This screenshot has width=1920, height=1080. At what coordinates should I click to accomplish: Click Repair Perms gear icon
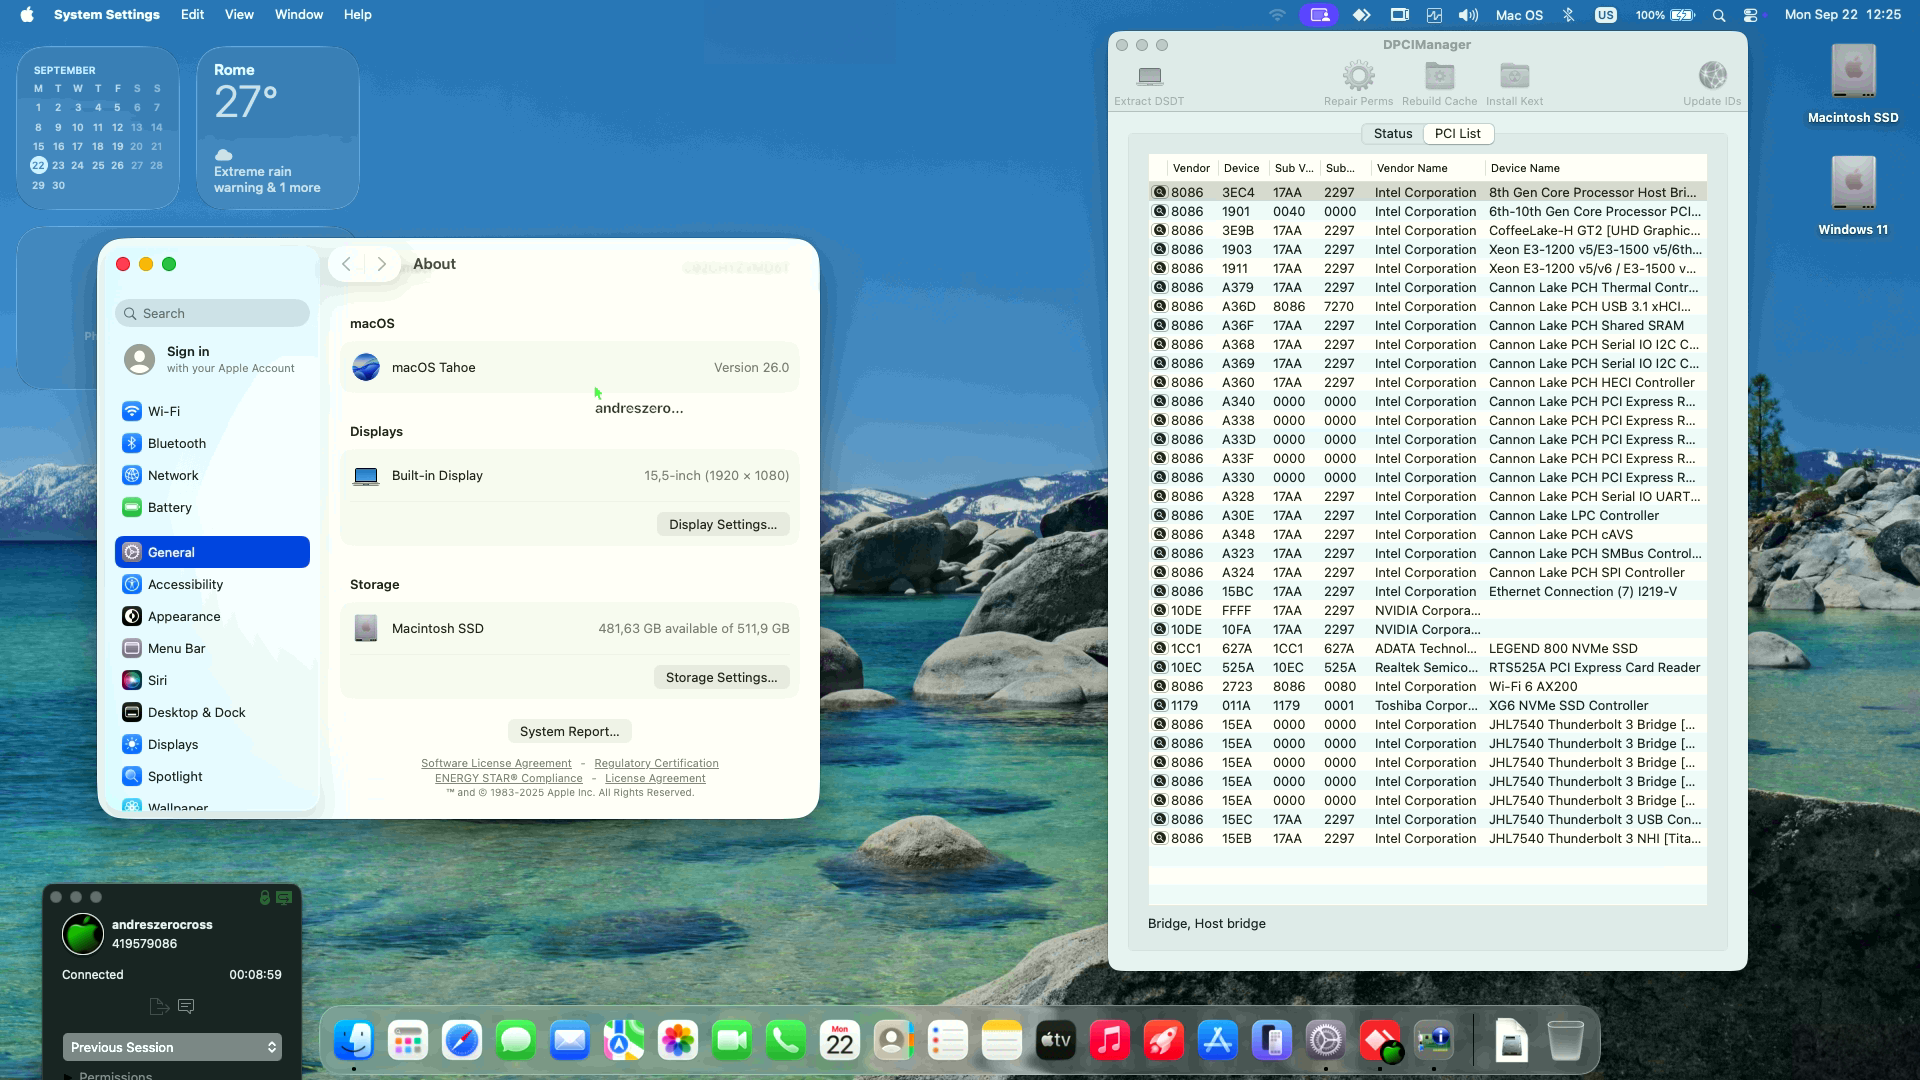coord(1358,76)
